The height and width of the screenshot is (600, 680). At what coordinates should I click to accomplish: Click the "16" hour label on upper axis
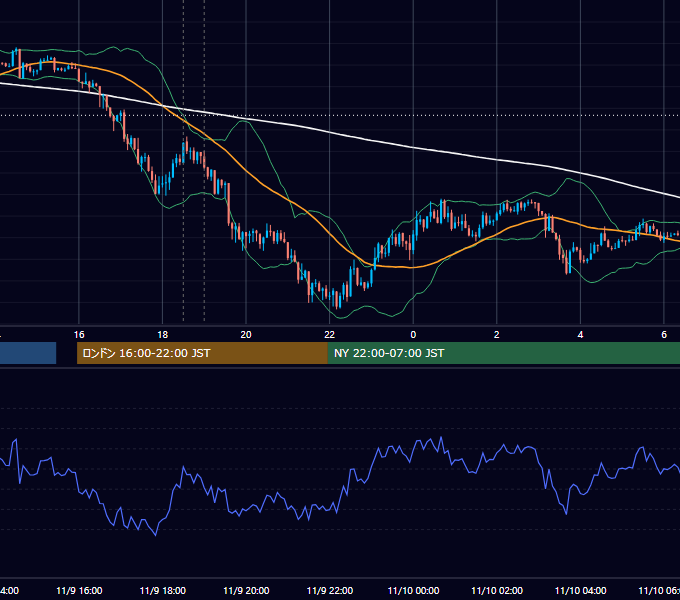click(x=79, y=335)
